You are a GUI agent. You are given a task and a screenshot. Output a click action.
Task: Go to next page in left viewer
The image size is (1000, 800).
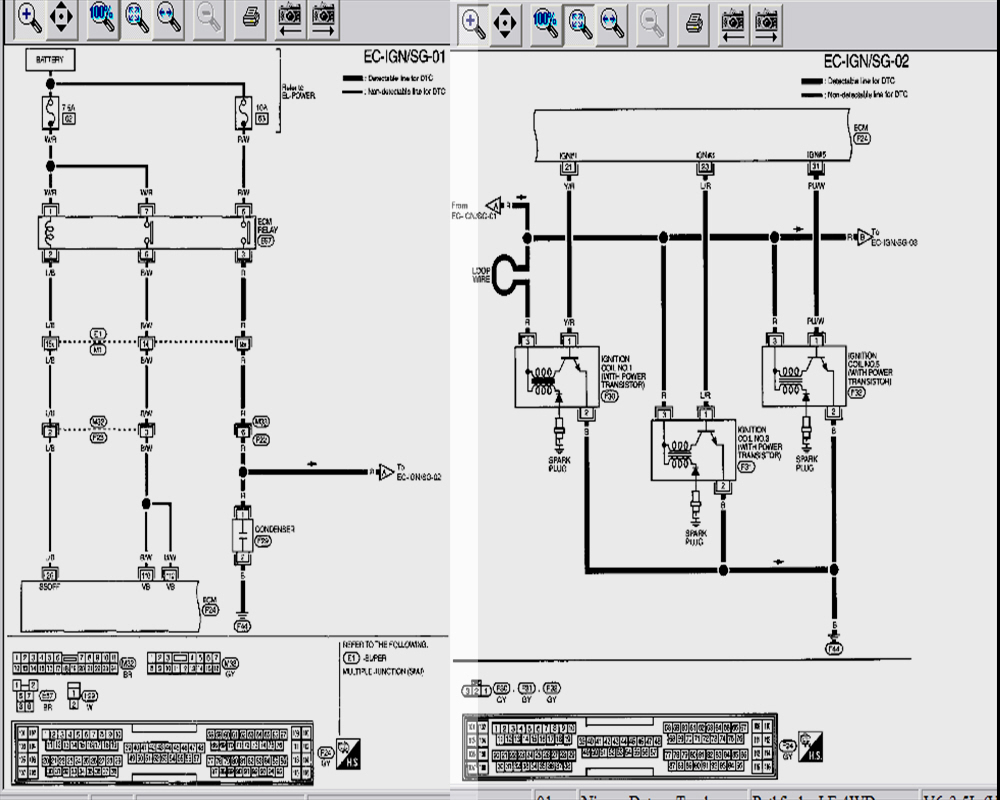coord(323,19)
